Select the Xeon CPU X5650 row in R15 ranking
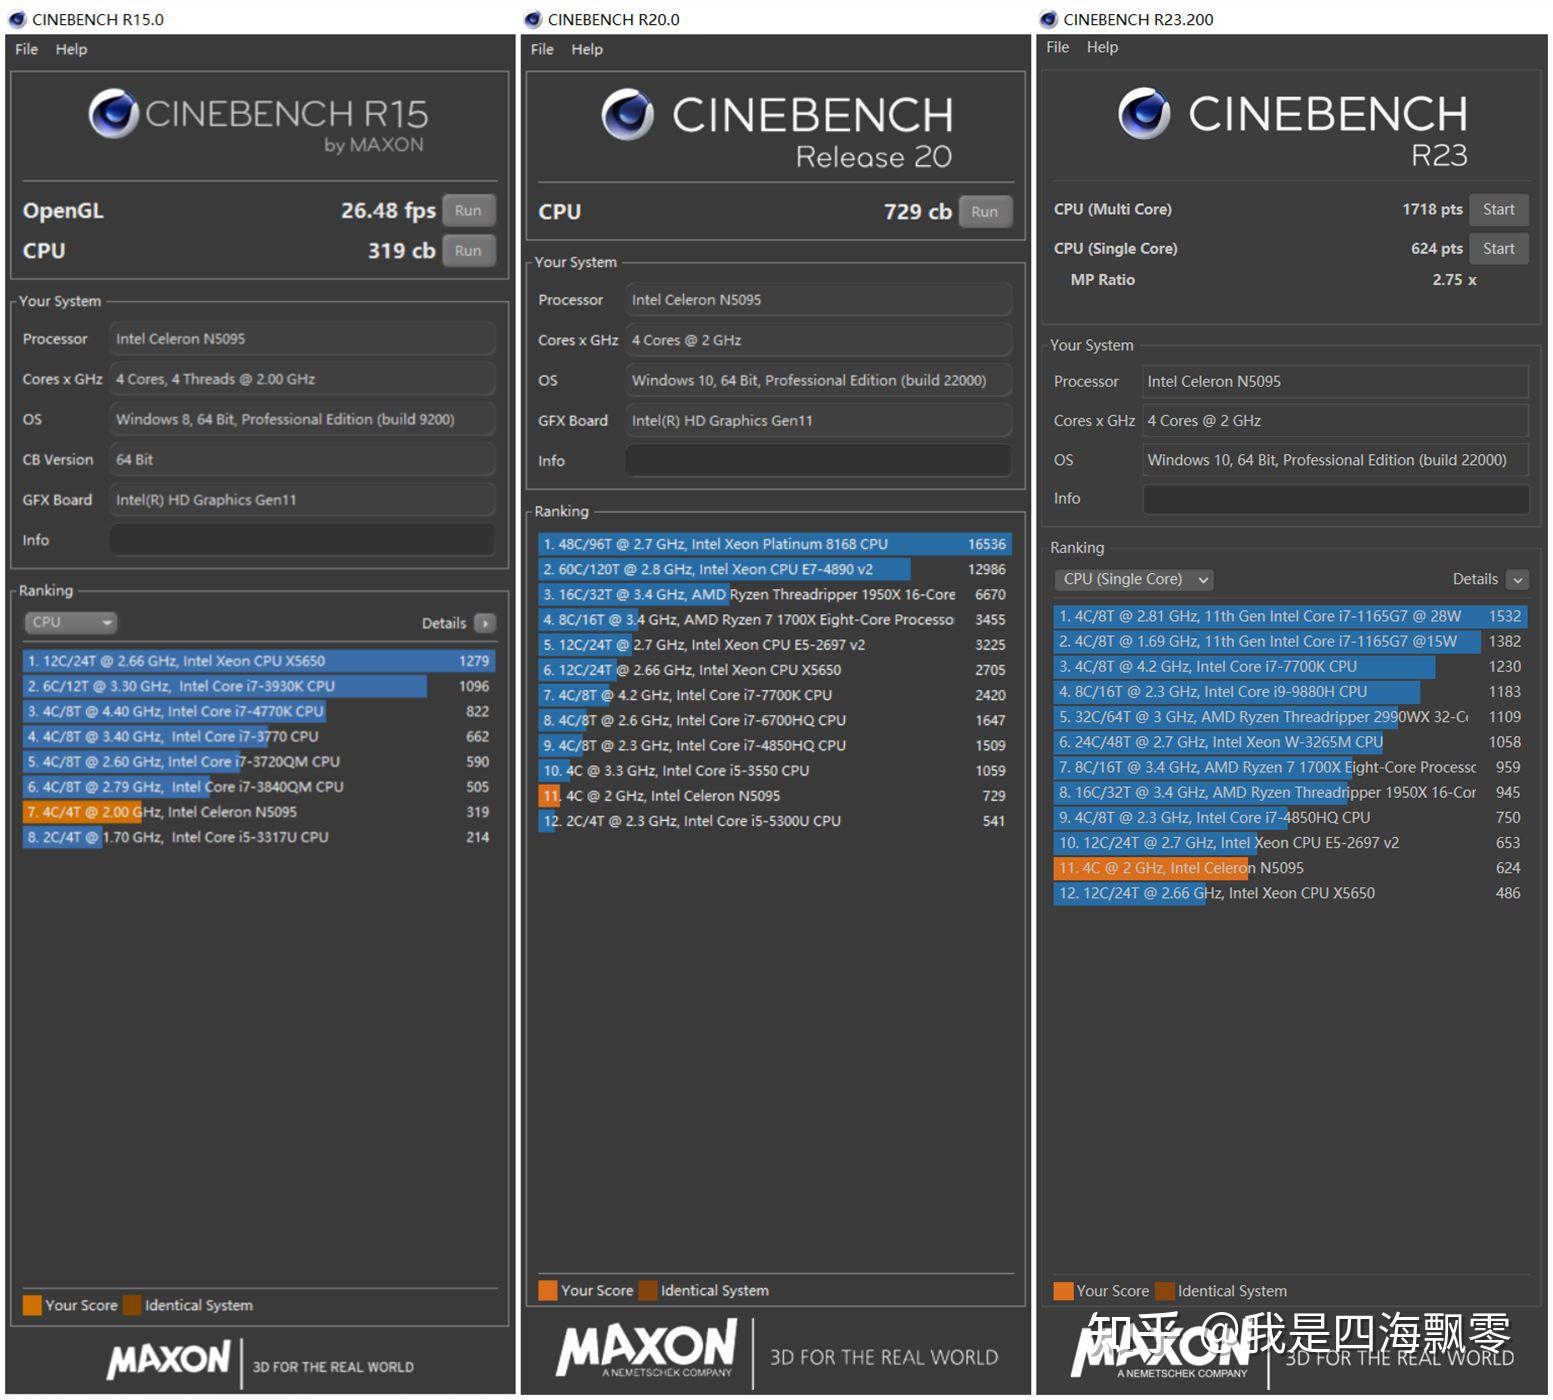 pyautogui.click(x=258, y=661)
